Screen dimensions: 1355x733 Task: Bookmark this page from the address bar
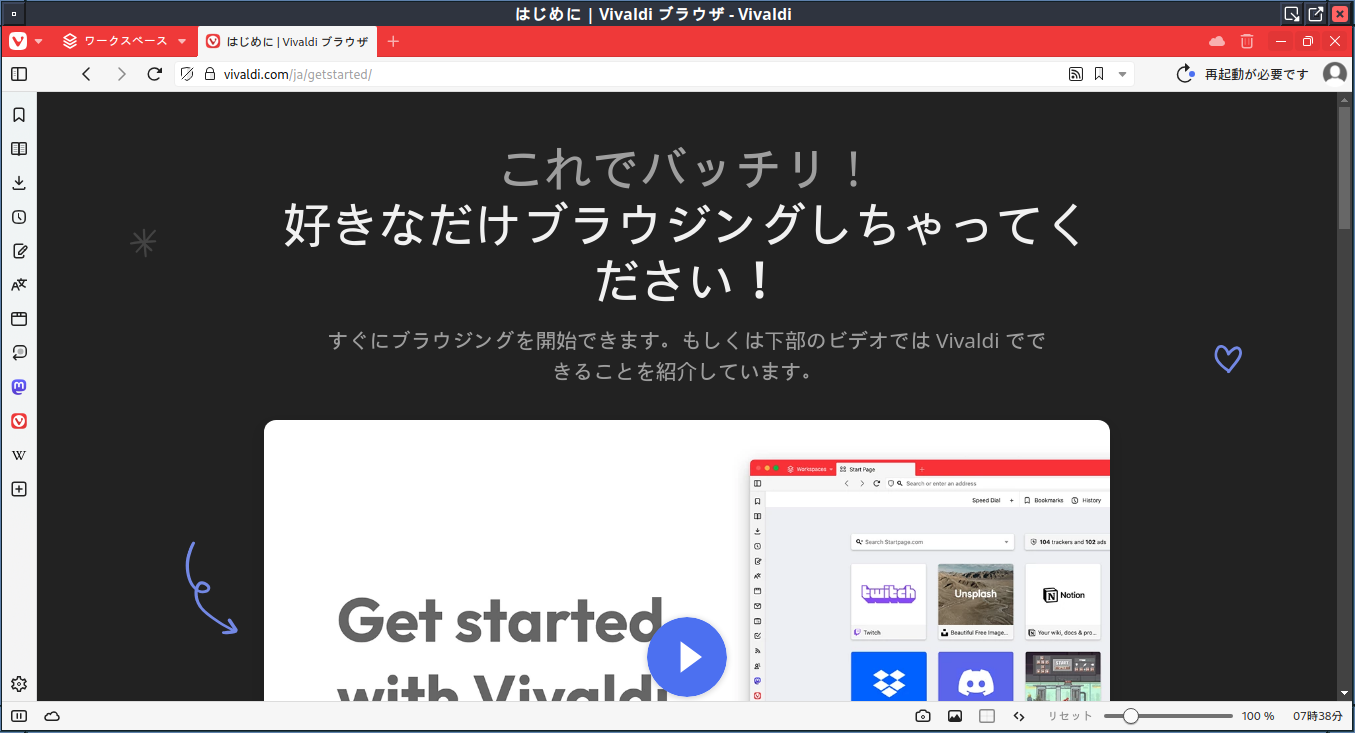(x=1099, y=74)
